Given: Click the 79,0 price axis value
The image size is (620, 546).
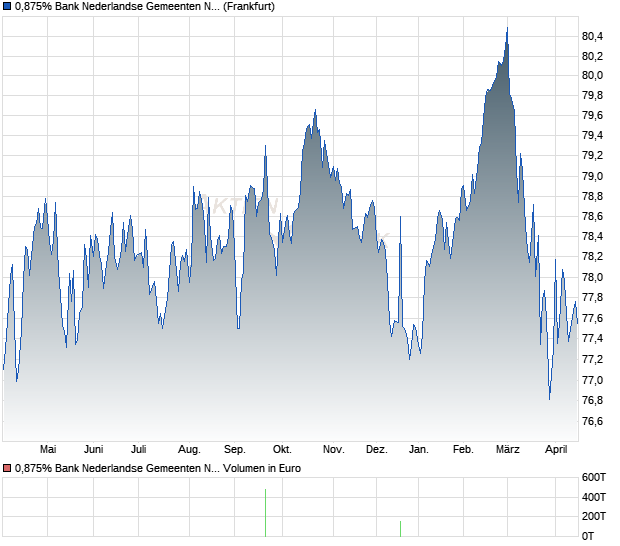Looking at the screenshot, I should 593,176.
